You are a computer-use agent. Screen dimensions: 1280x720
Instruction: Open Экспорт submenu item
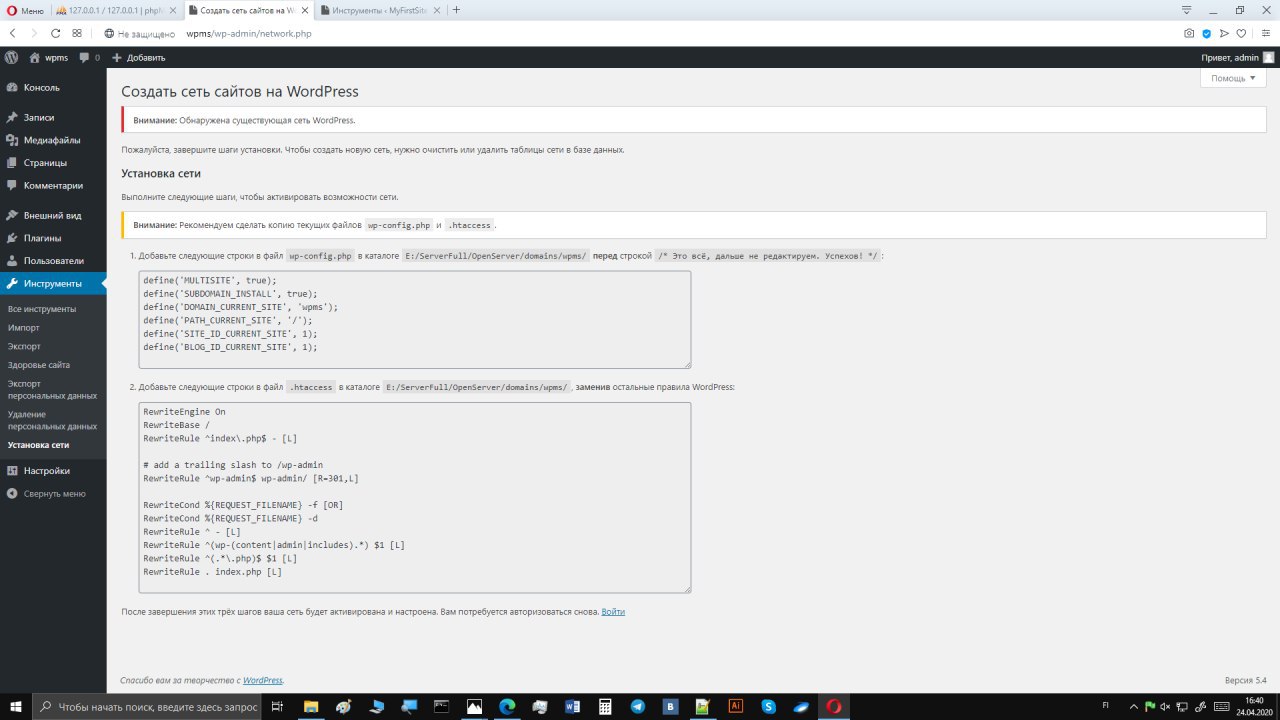pyautogui.click(x=25, y=346)
